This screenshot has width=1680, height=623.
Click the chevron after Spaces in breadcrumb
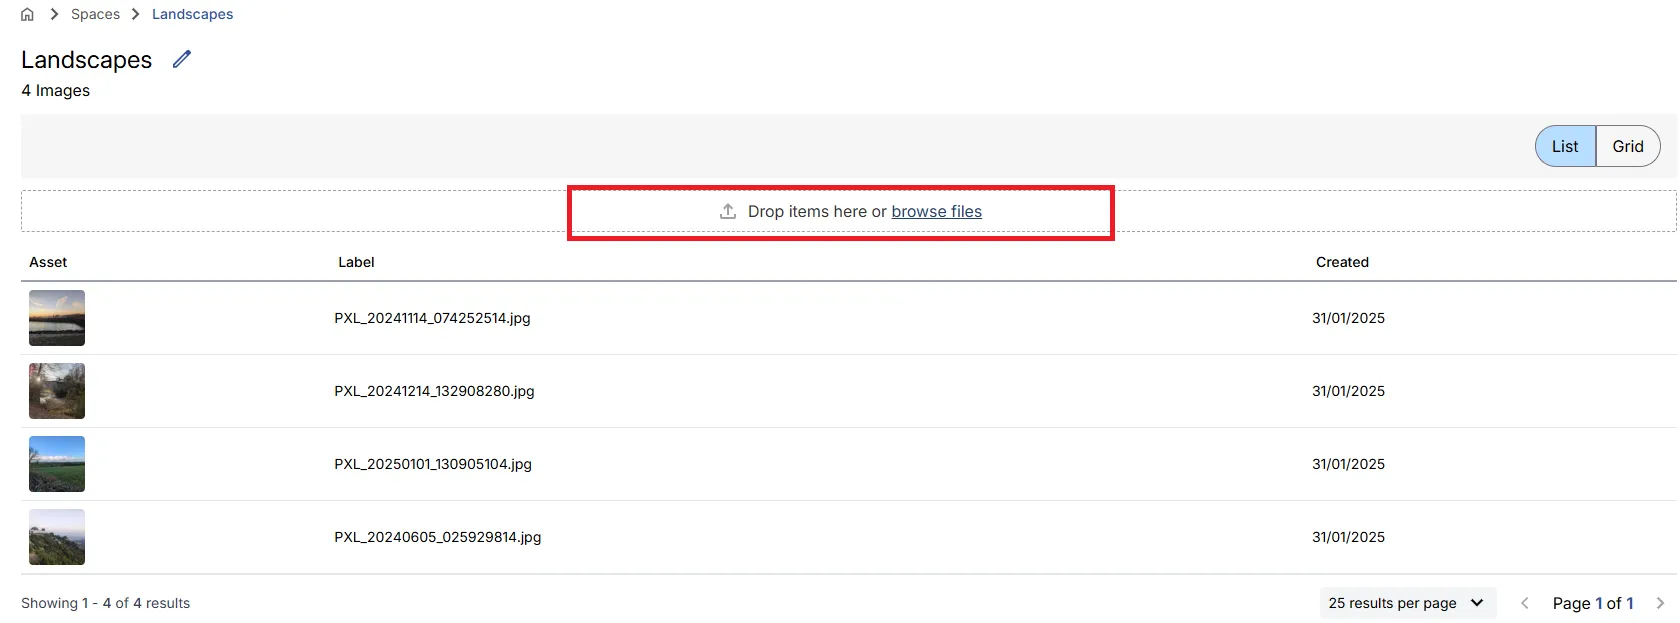pos(136,14)
